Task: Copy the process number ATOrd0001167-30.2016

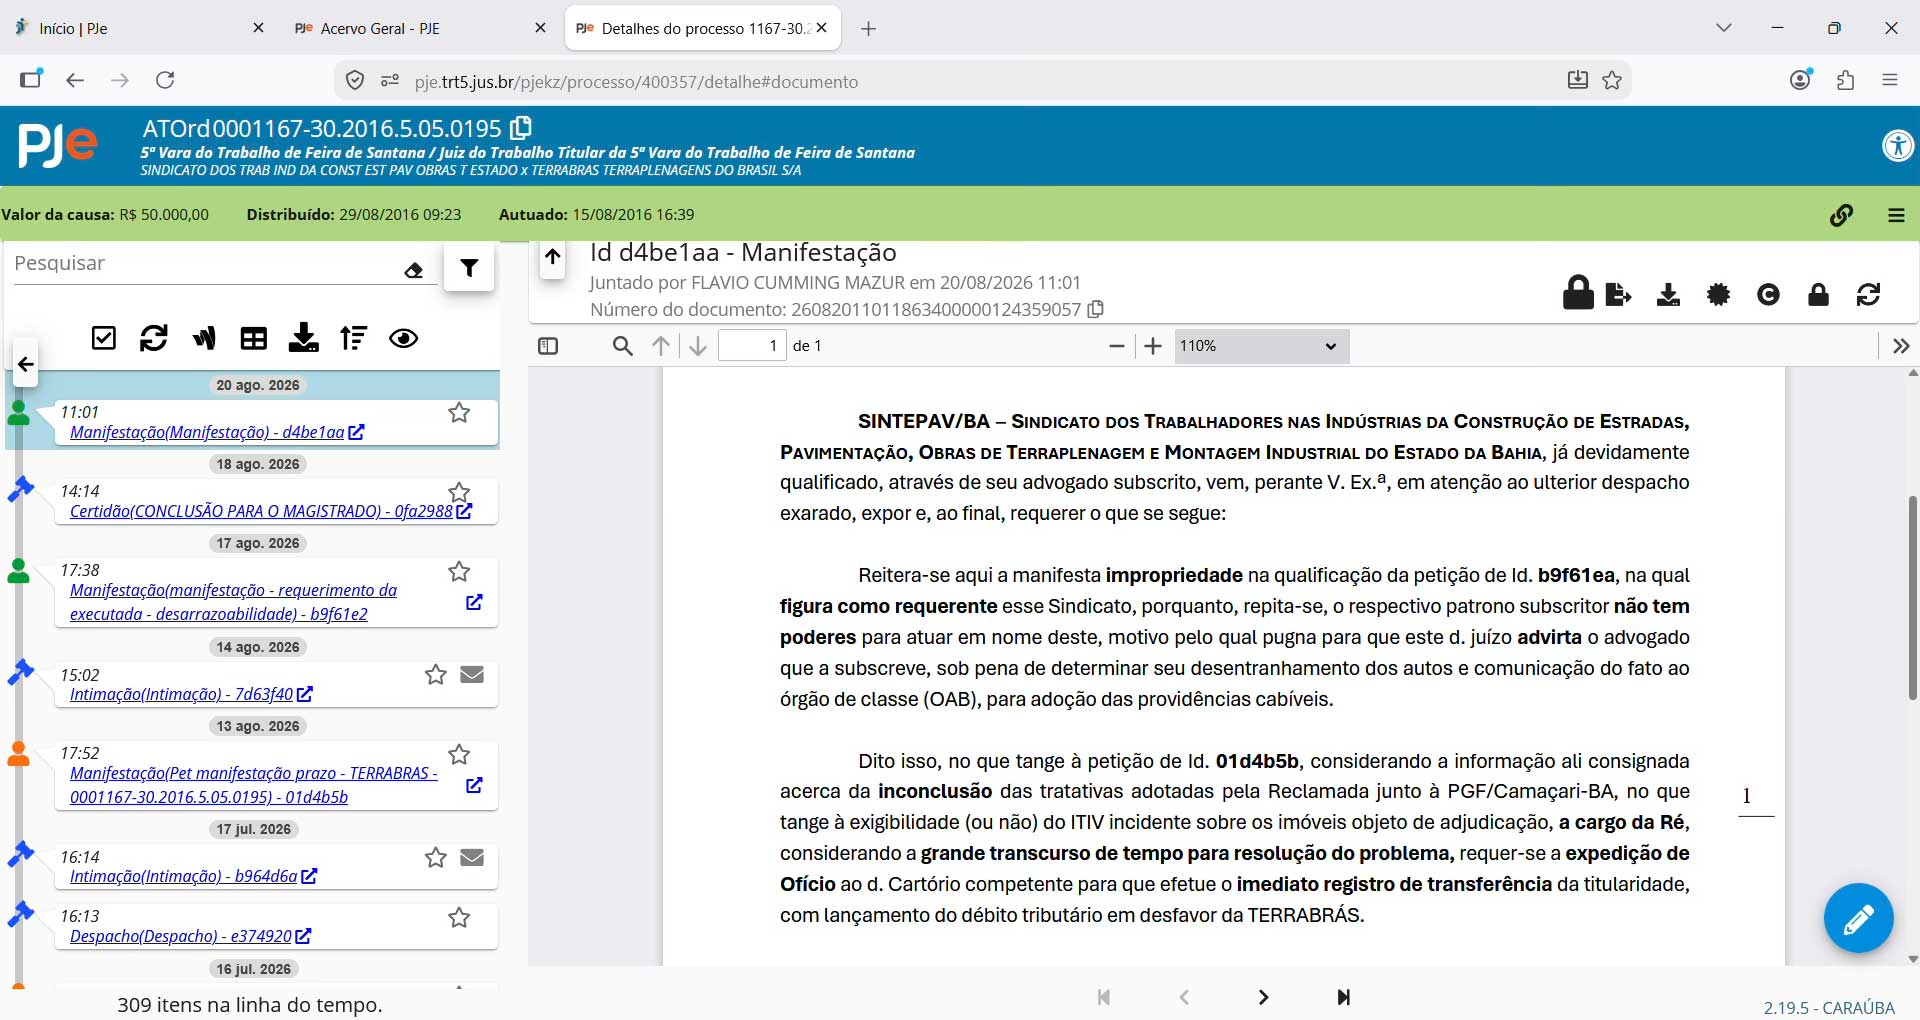Action: point(521,128)
